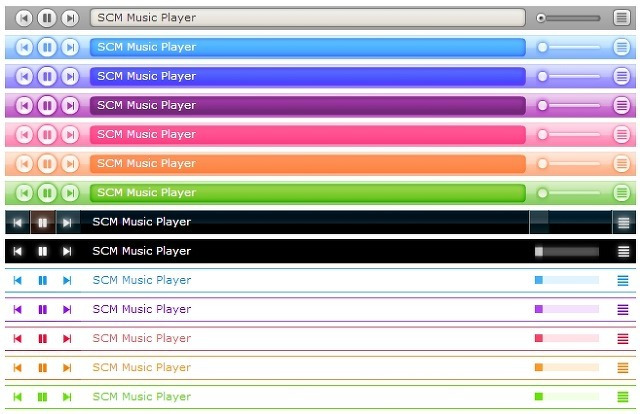Open playlist on the dark navy player
This screenshot has height=414, width=640.
click(624, 223)
